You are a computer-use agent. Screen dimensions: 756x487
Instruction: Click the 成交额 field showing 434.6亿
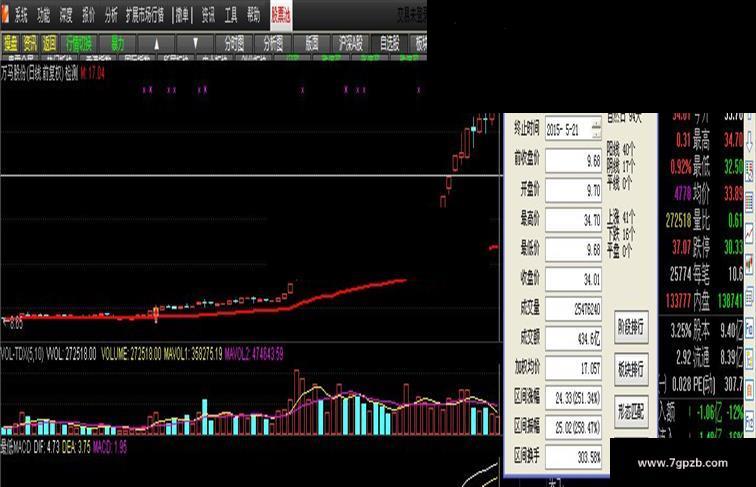pyautogui.click(x=573, y=338)
